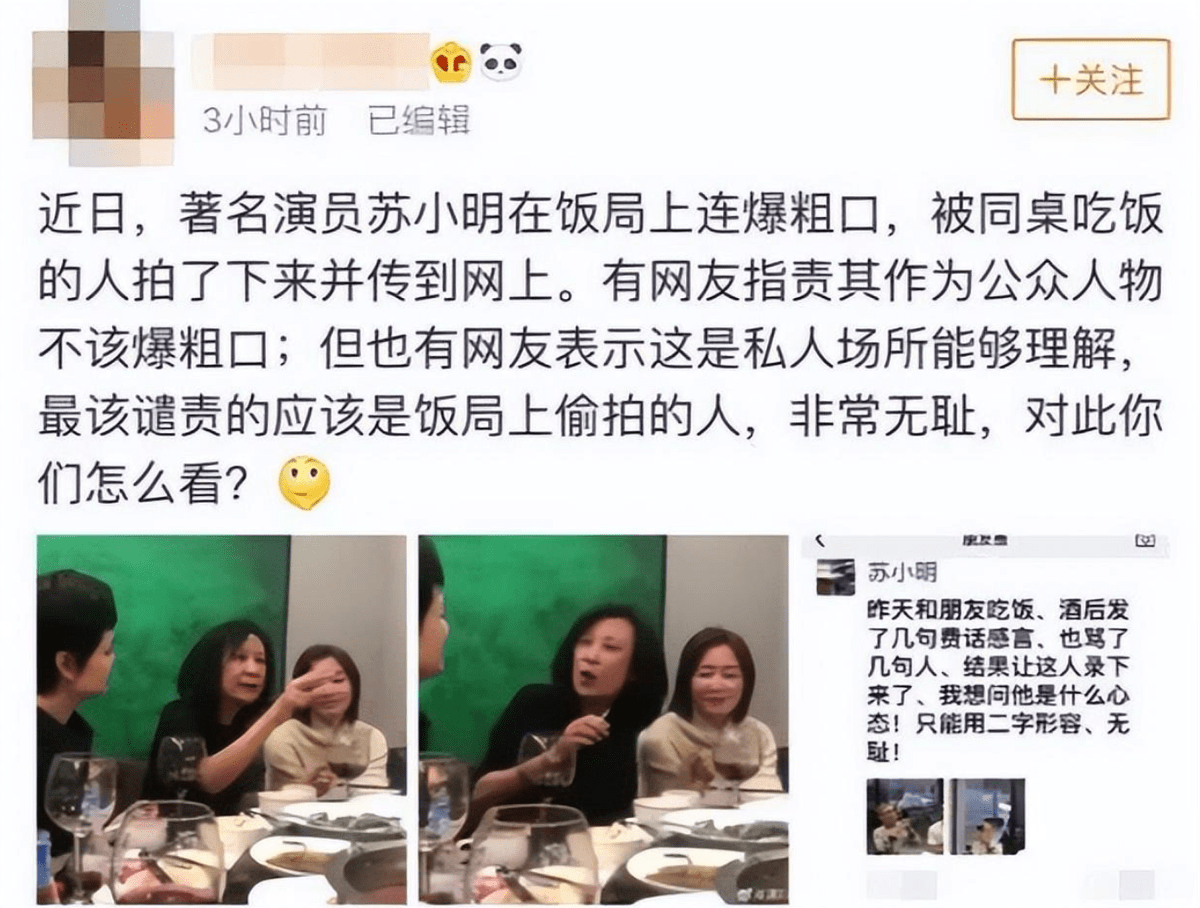Open the poster's pixelated profile avatar
The width and height of the screenshot is (1200, 908).
click(103, 85)
